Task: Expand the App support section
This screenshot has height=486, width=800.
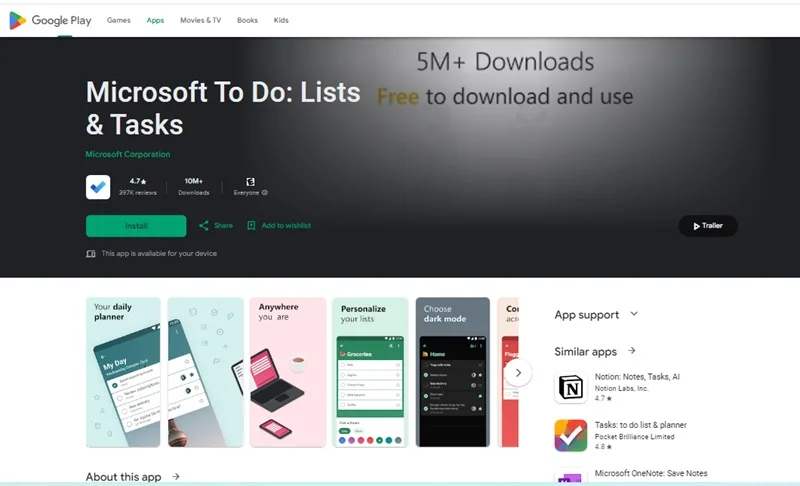Action: tap(634, 314)
